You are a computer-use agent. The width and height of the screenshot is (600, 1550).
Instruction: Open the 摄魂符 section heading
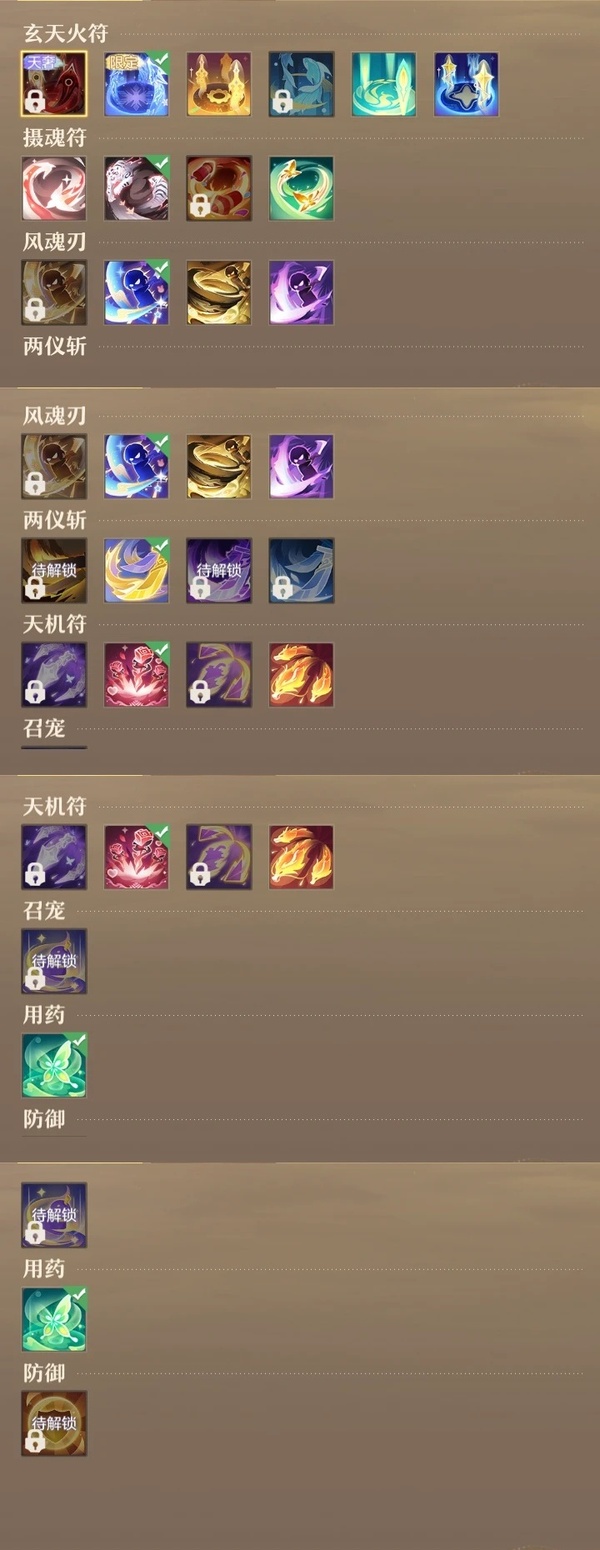[x=54, y=137]
